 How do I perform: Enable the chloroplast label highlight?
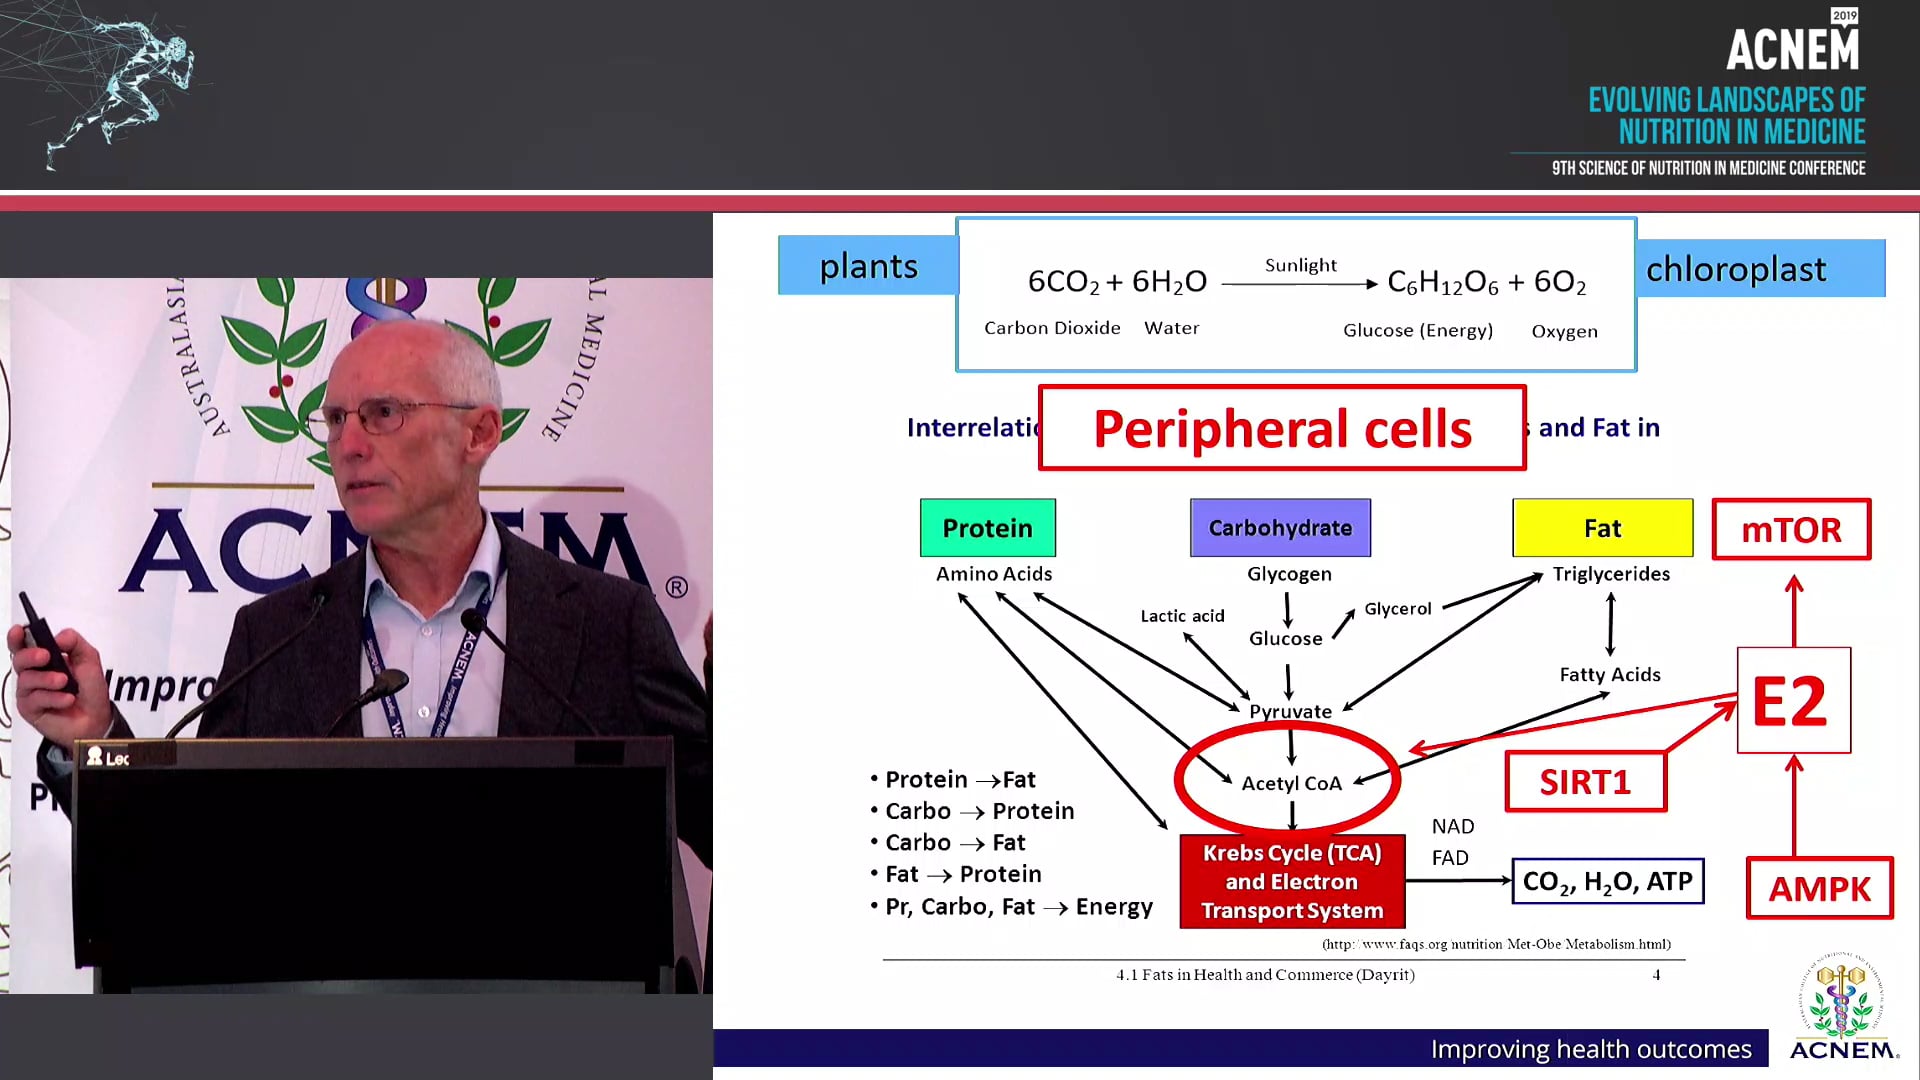1737,268
